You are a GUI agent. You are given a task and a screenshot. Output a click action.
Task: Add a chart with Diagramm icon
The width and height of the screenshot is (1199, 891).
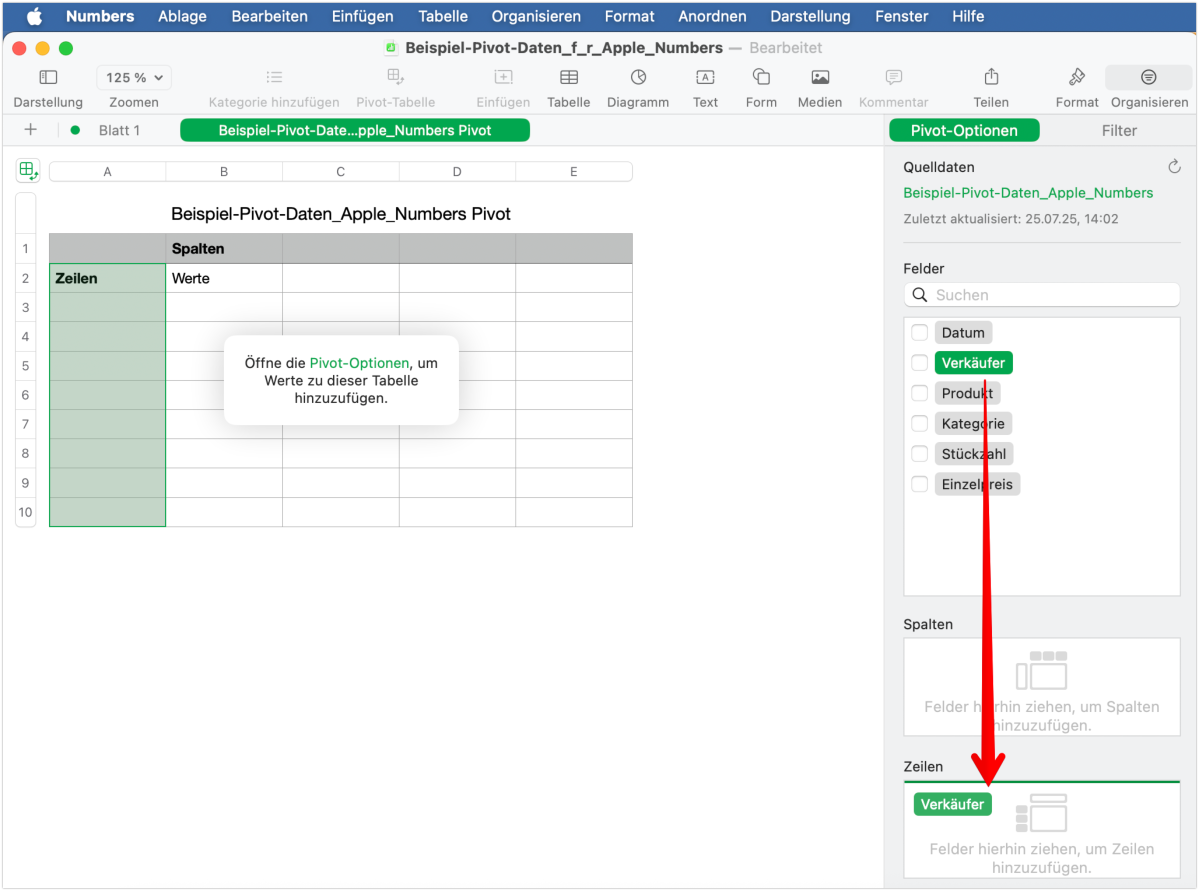638,77
